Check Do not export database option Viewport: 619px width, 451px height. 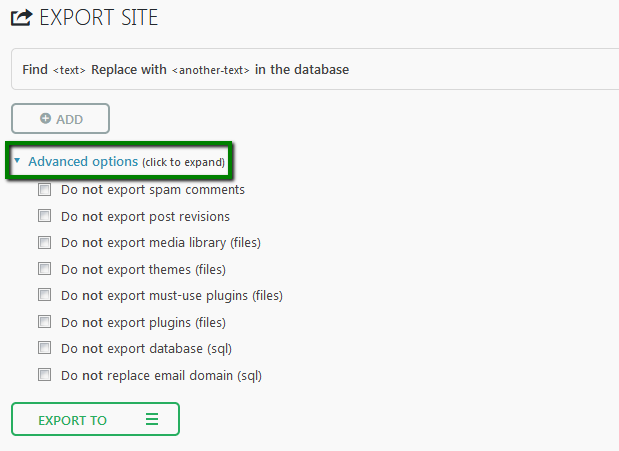(44, 348)
